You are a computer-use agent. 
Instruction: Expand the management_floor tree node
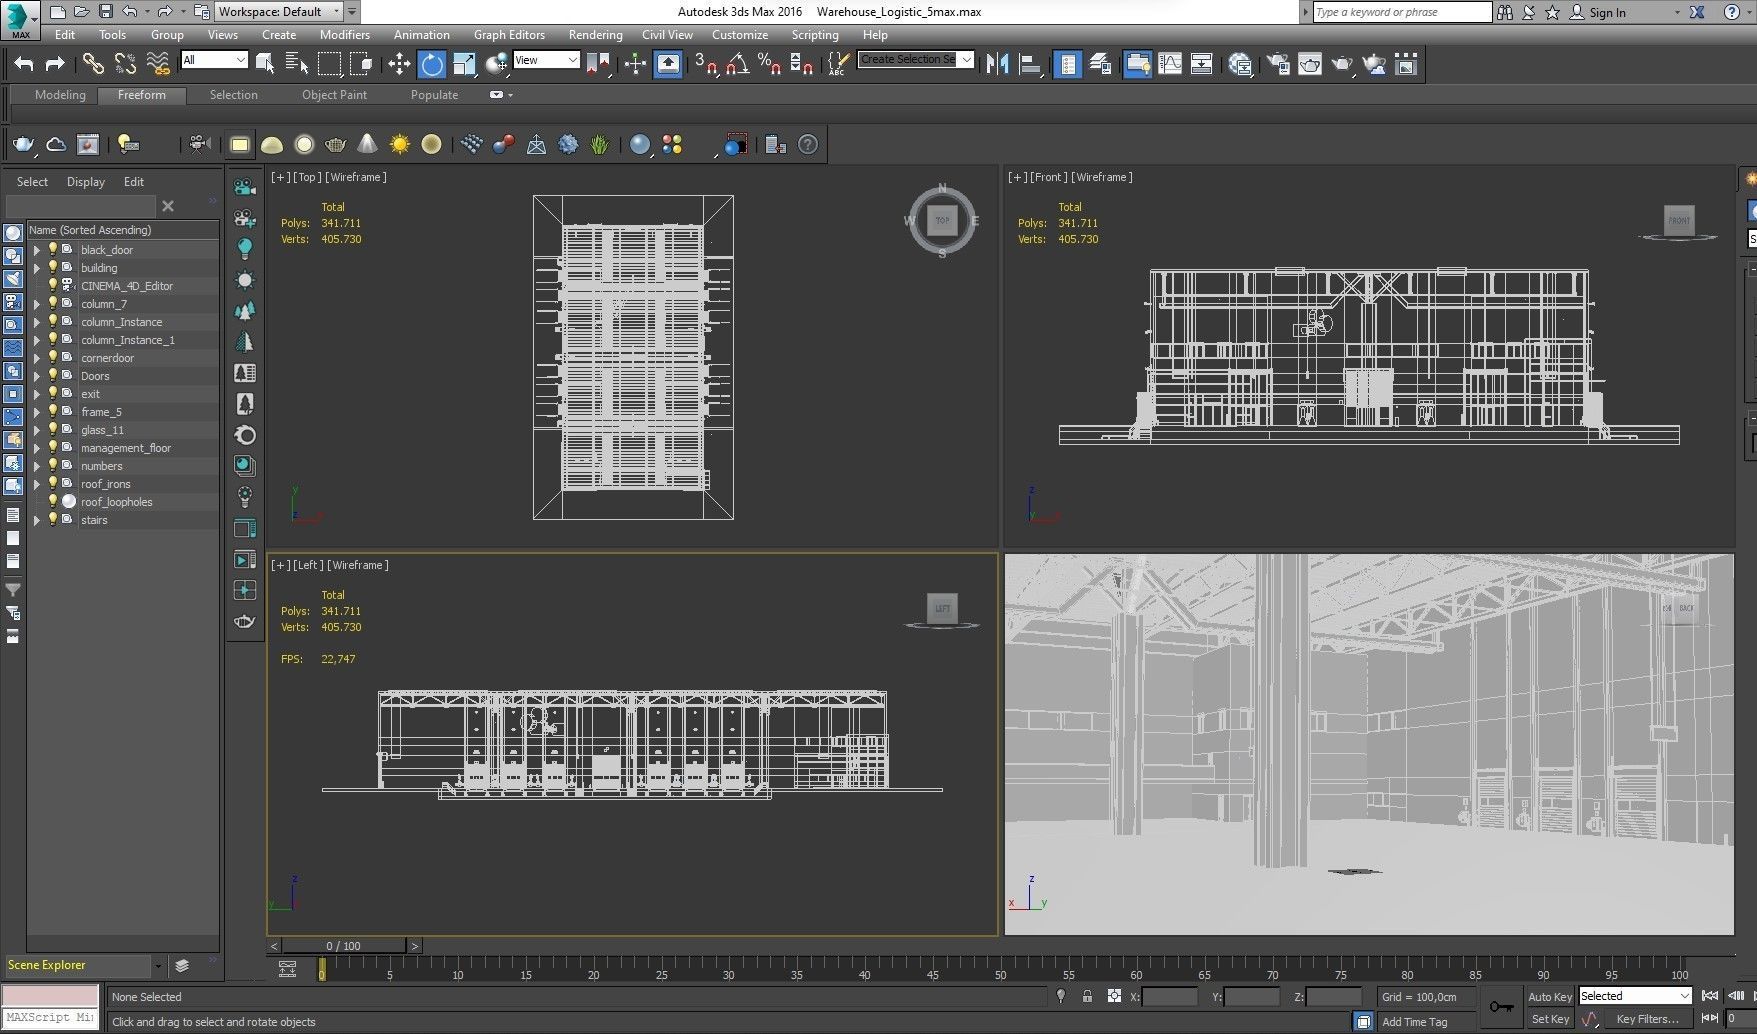coord(37,448)
